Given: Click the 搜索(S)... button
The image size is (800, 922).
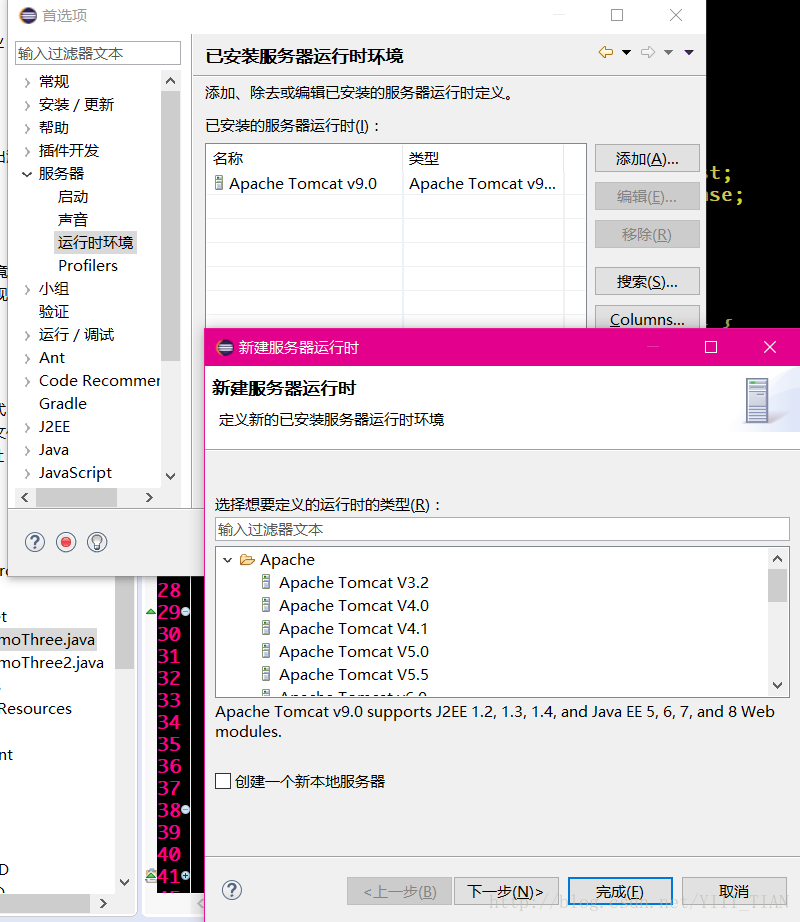Looking at the screenshot, I should (x=647, y=282).
